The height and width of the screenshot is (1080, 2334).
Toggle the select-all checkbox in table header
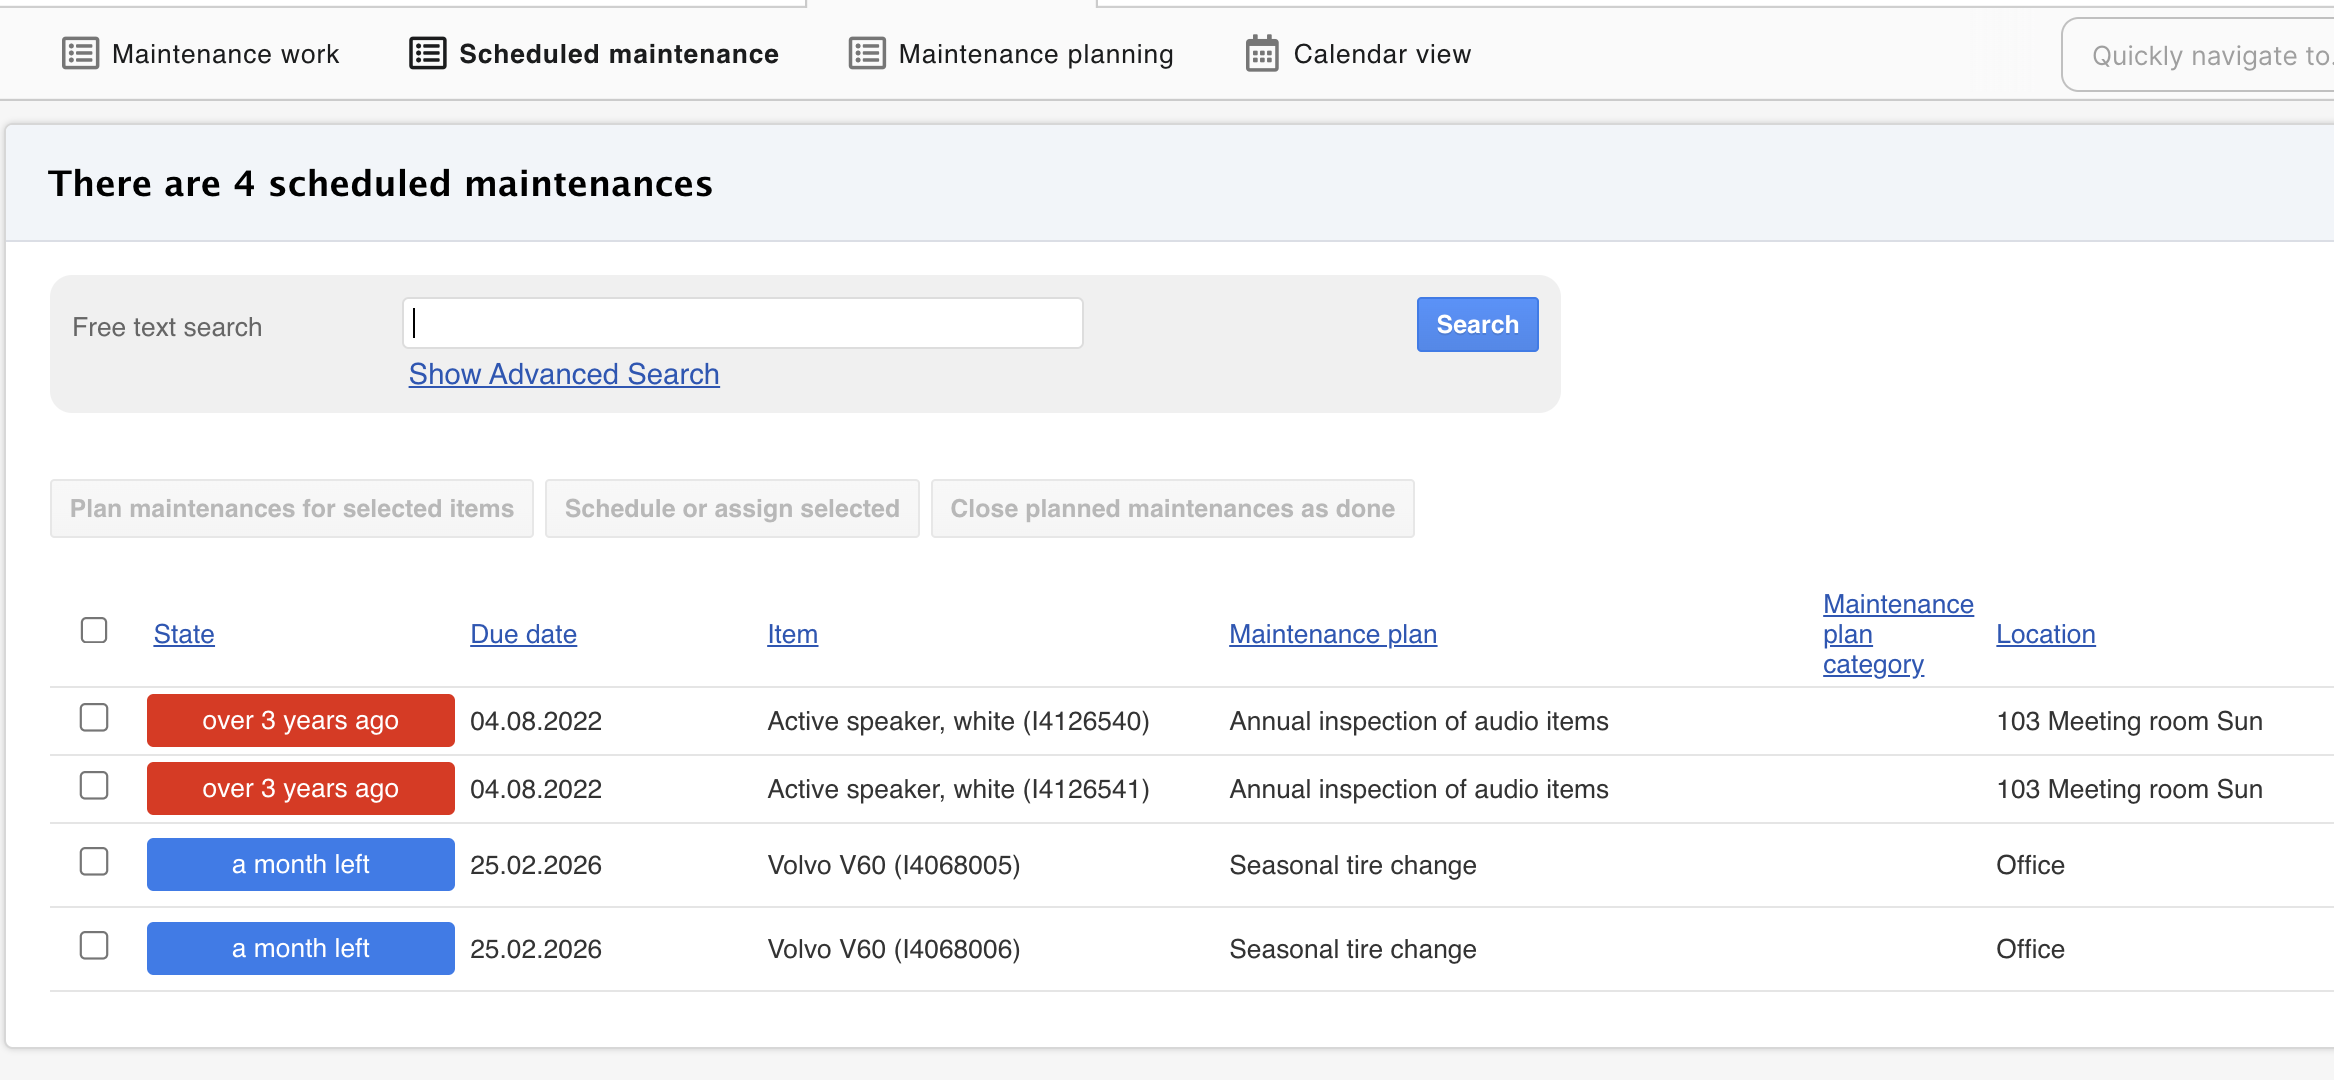[x=94, y=630]
